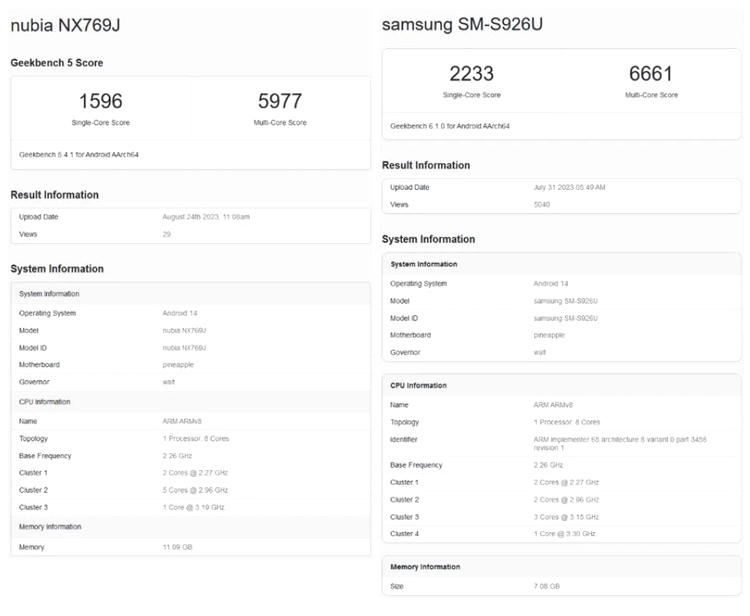Click the views count 5040
This screenshot has height=616, width=750.
pyautogui.click(x=541, y=204)
